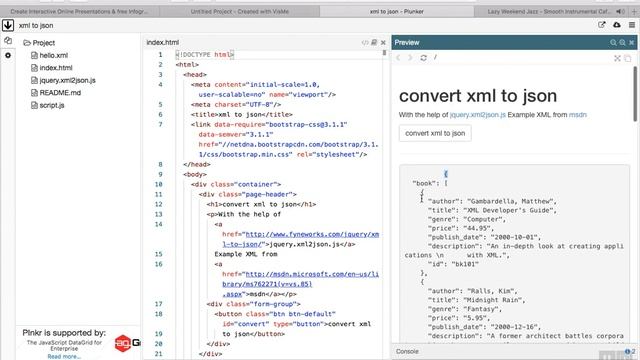Click Read more in the Plnkr sponsor box
This screenshot has height=360, width=640.
(64, 356)
